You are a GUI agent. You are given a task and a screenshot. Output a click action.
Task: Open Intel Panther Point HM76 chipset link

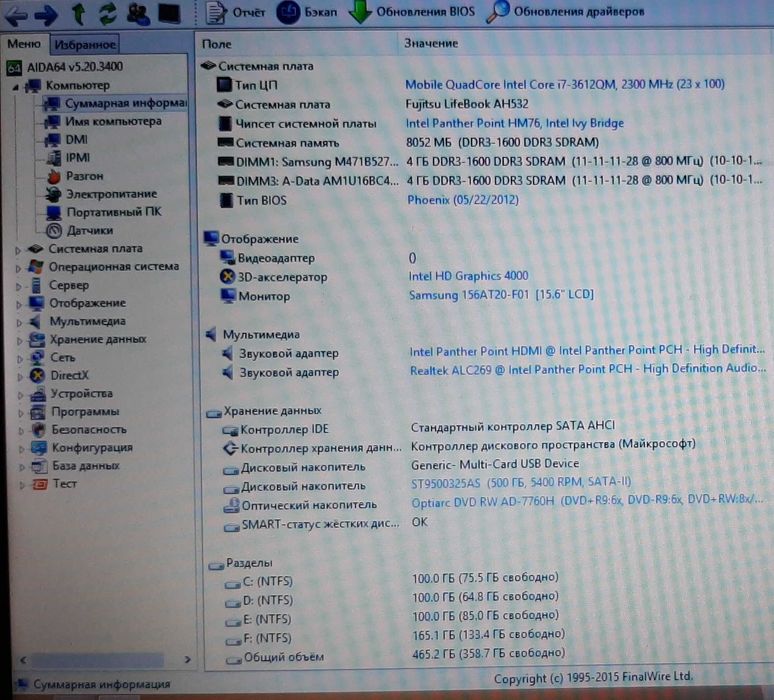514,123
